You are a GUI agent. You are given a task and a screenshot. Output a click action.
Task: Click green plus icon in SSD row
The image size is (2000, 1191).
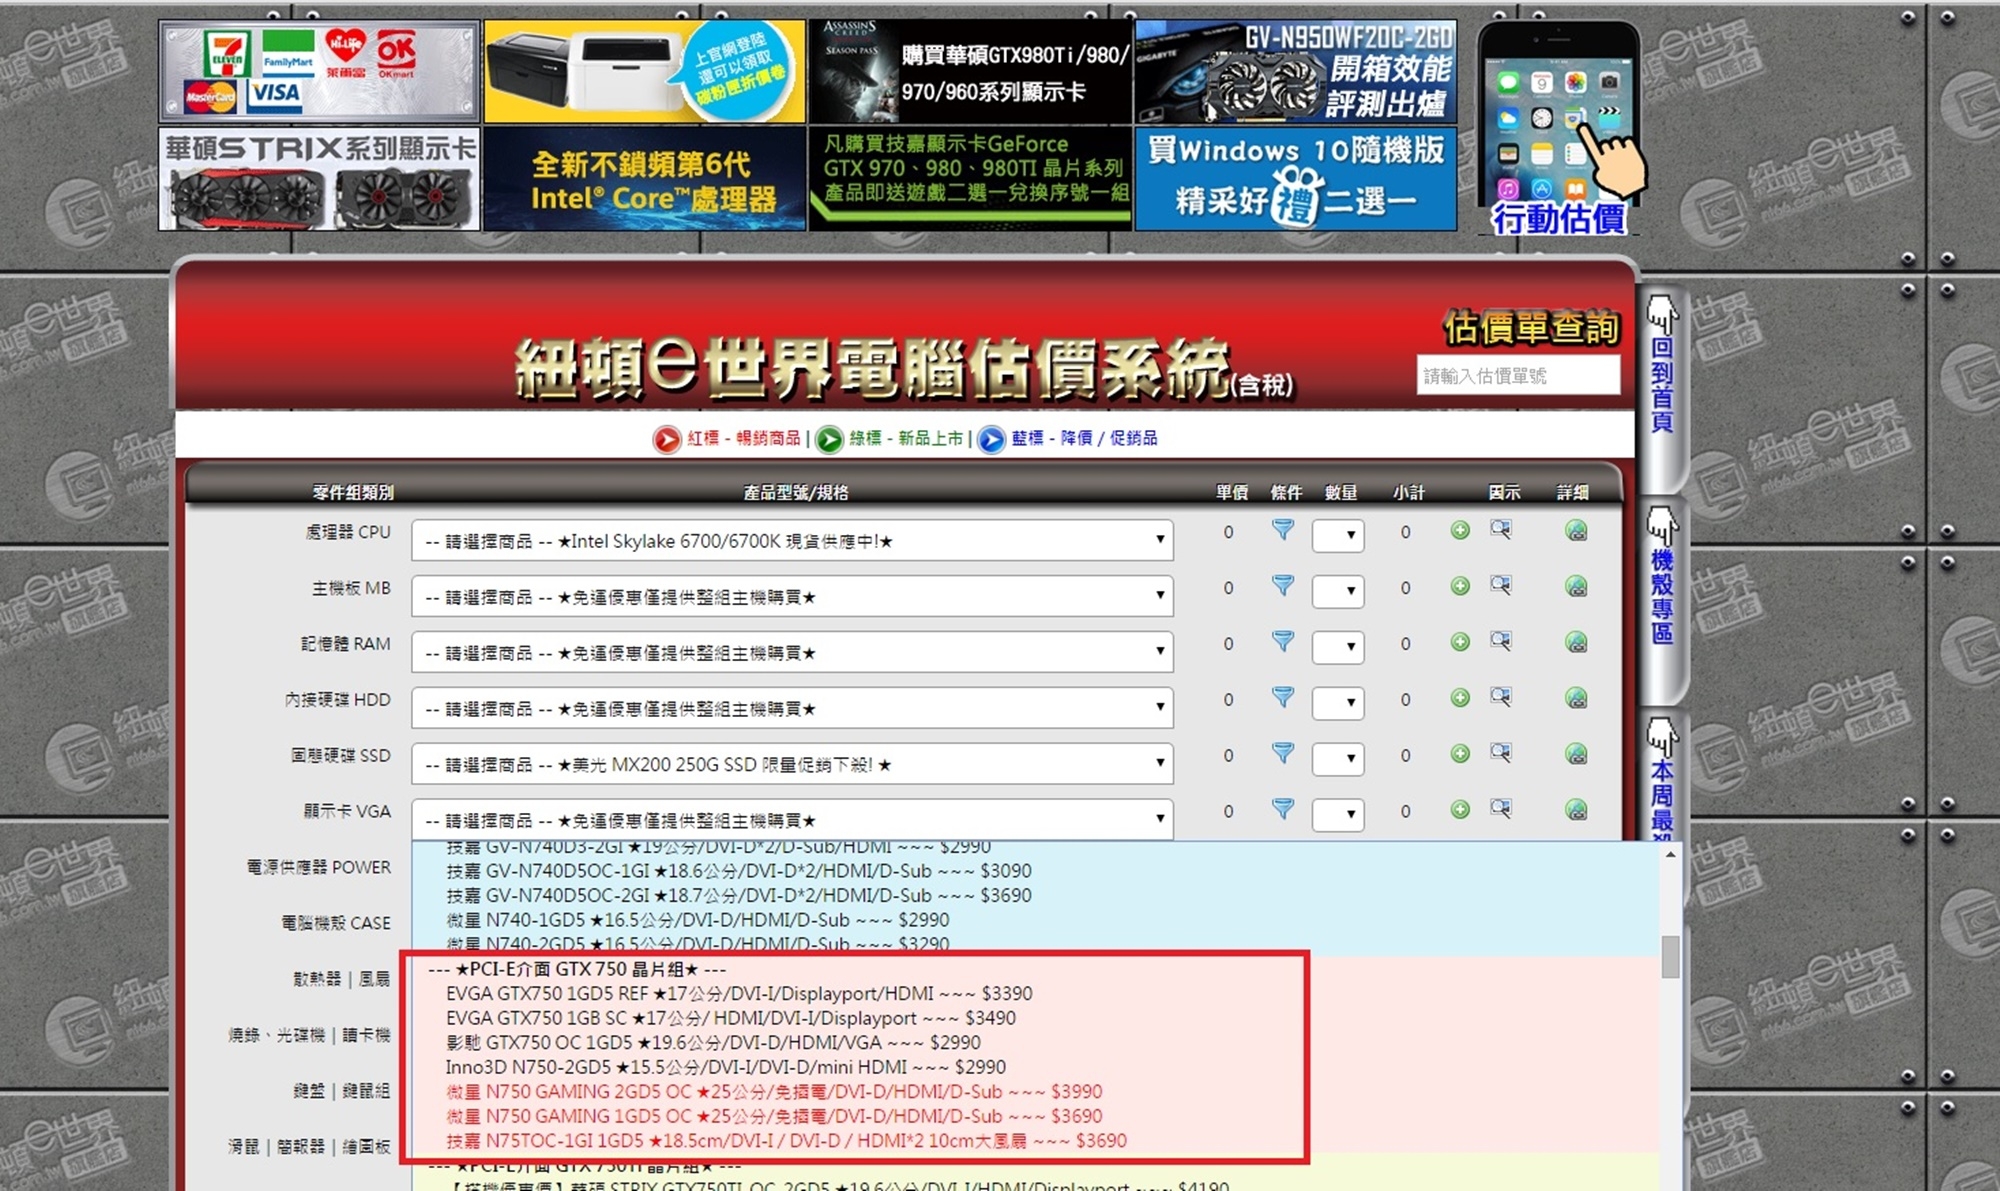(1460, 755)
